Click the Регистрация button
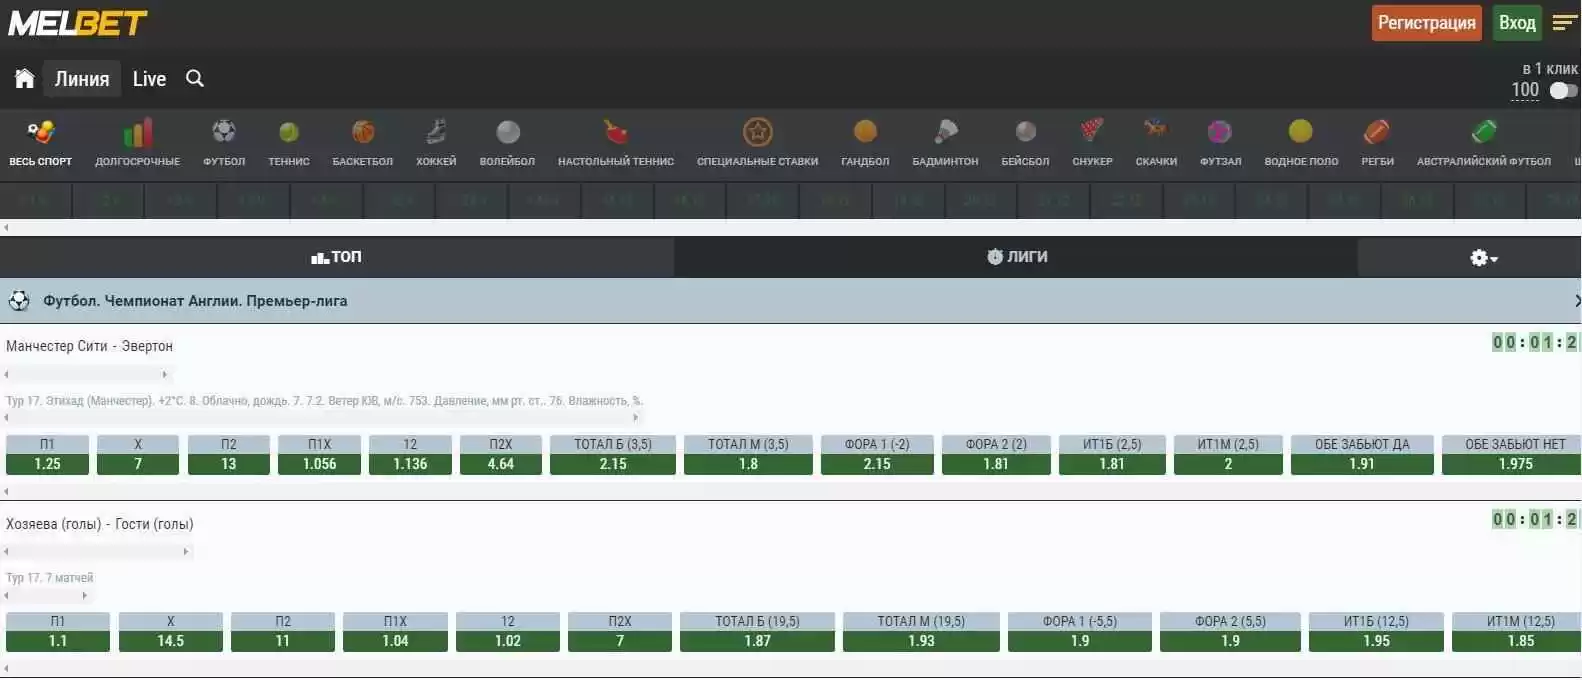This screenshot has height=680, width=1582. pos(1426,23)
